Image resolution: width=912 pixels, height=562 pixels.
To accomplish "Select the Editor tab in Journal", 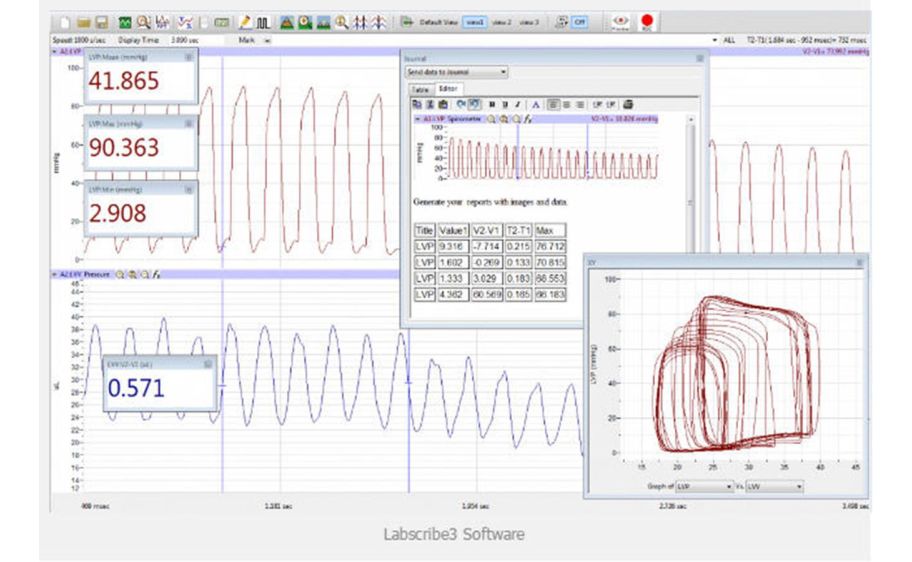I will click(448, 89).
